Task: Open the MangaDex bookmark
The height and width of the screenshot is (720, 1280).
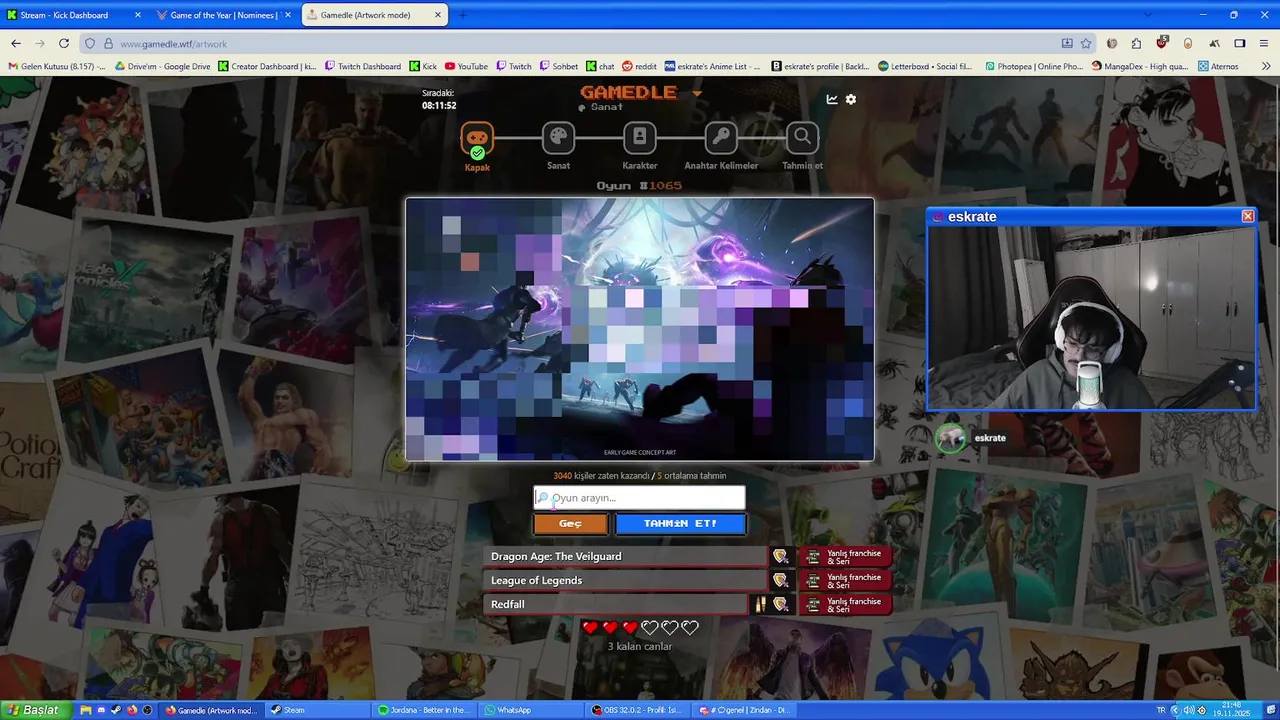Action: coord(1140,66)
